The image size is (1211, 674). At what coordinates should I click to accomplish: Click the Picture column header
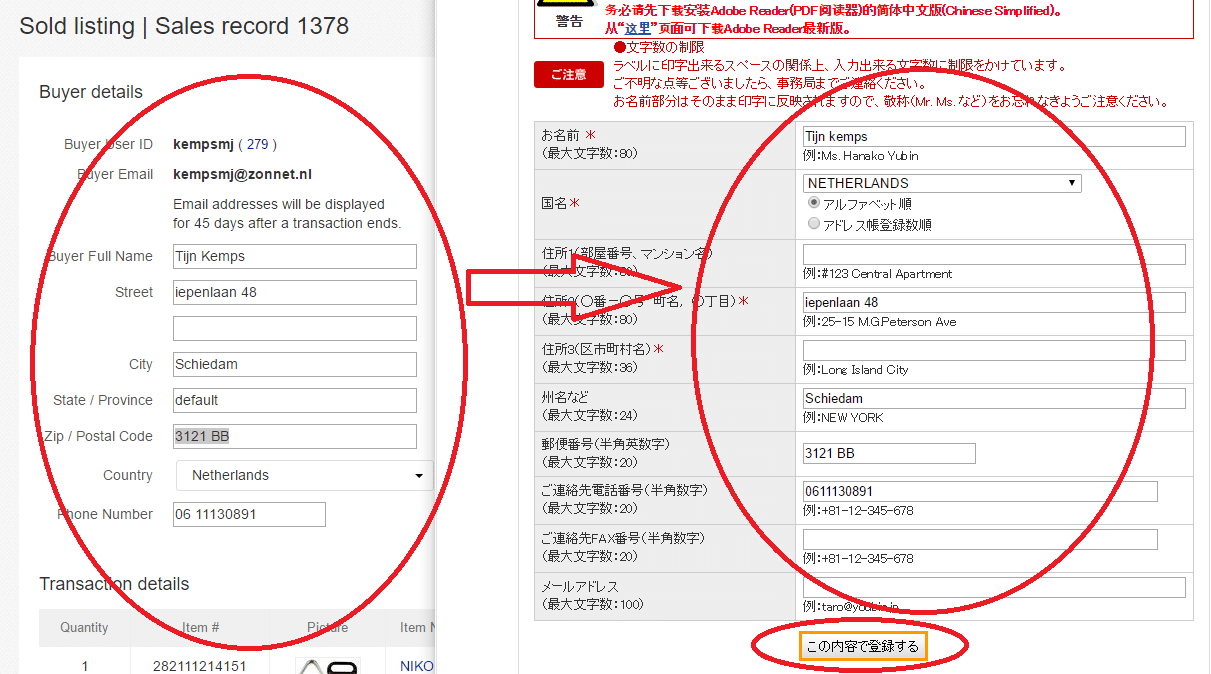tap(328, 628)
